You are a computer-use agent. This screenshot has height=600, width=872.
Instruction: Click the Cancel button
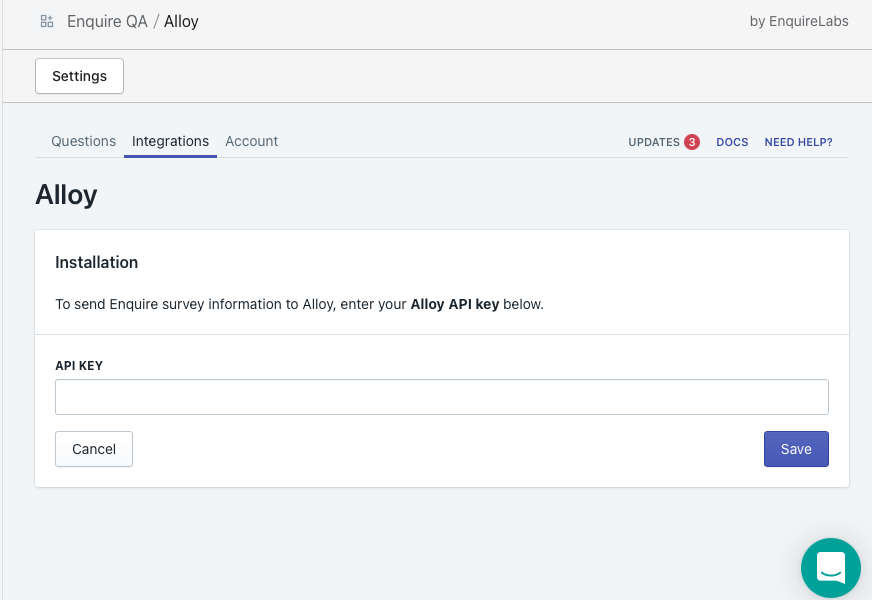pyautogui.click(x=94, y=449)
